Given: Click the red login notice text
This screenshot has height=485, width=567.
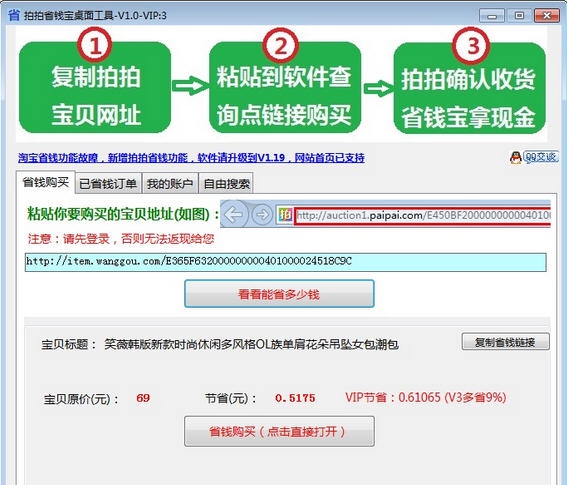Looking at the screenshot, I should 121,239.
